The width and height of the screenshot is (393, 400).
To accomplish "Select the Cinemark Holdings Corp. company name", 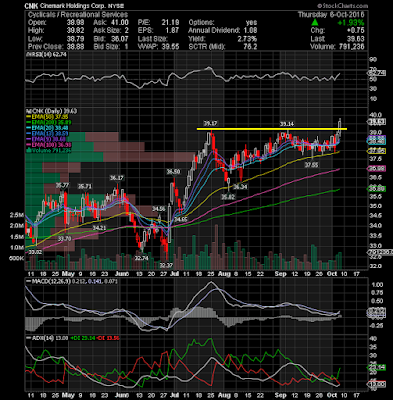I will (x=72, y=6).
